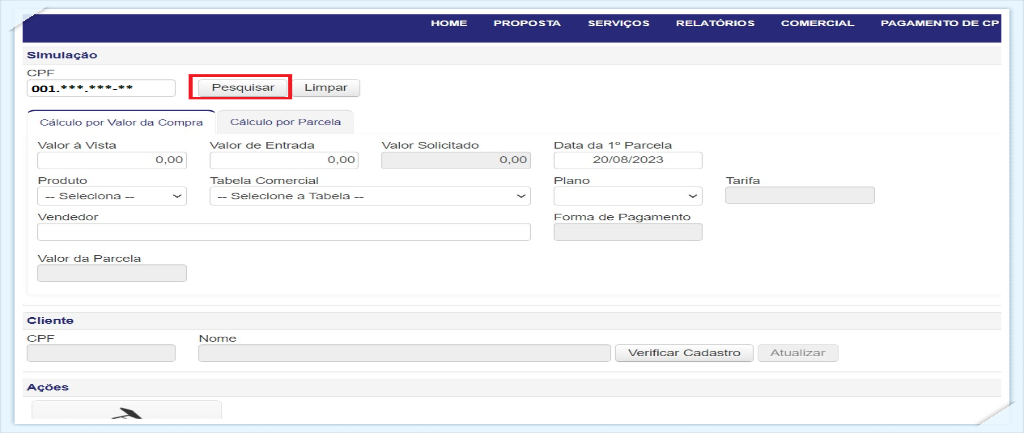1024x433 pixels.
Task: Click the Pesquisar button
Action: (243, 88)
